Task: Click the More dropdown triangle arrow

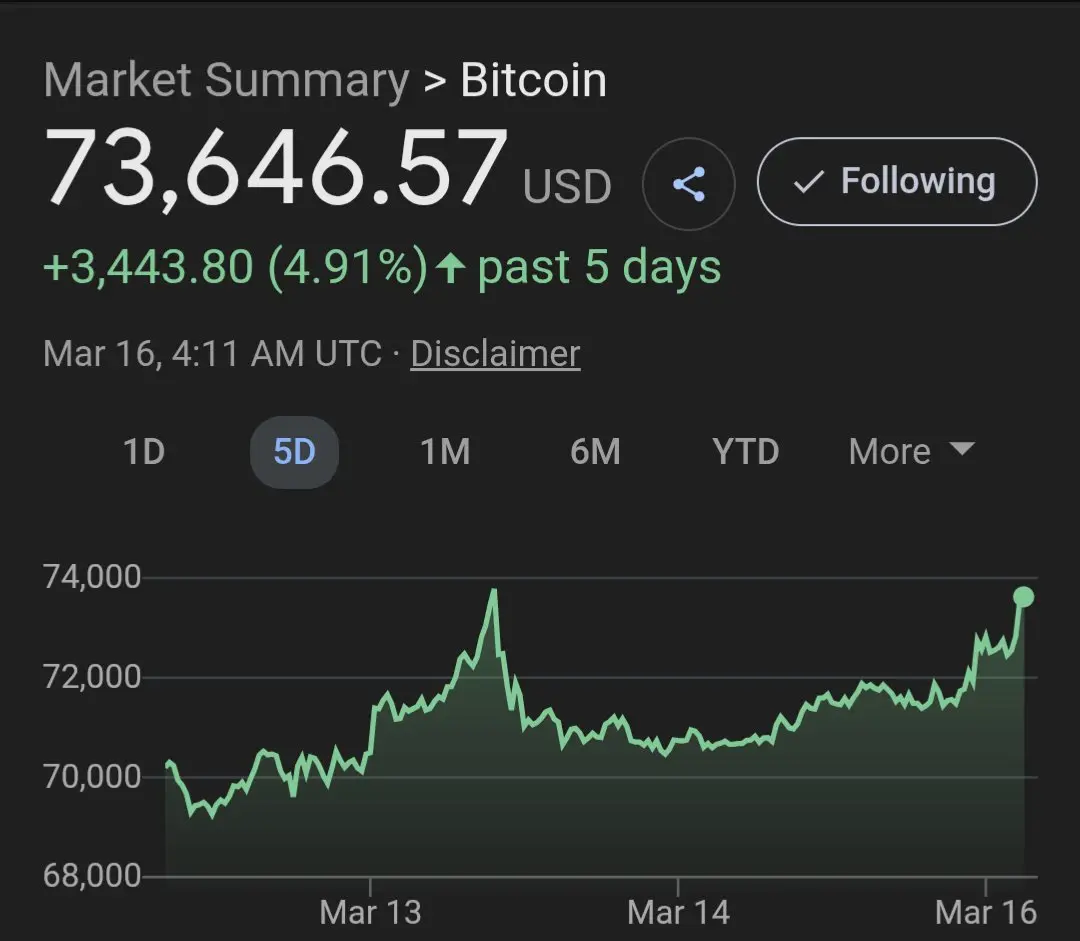Action: tap(961, 450)
